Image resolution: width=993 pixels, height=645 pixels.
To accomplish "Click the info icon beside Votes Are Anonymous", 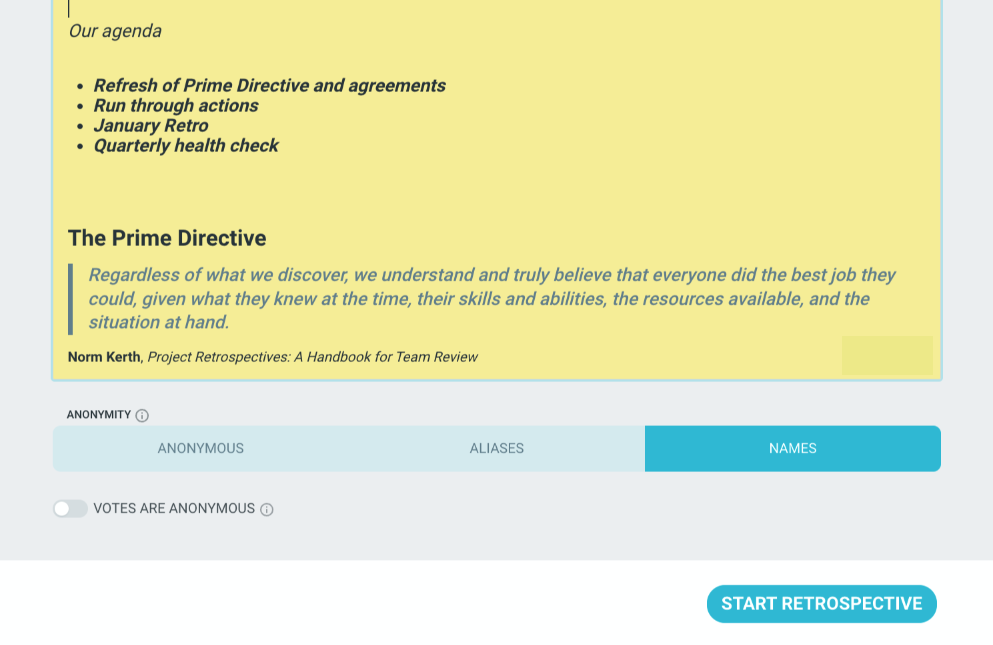I will tap(267, 509).
